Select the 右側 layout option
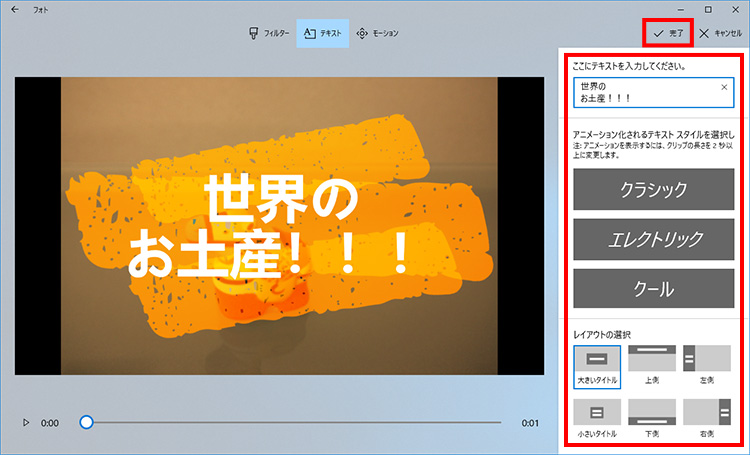The width and height of the screenshot is (750, 455). [707, 419]
